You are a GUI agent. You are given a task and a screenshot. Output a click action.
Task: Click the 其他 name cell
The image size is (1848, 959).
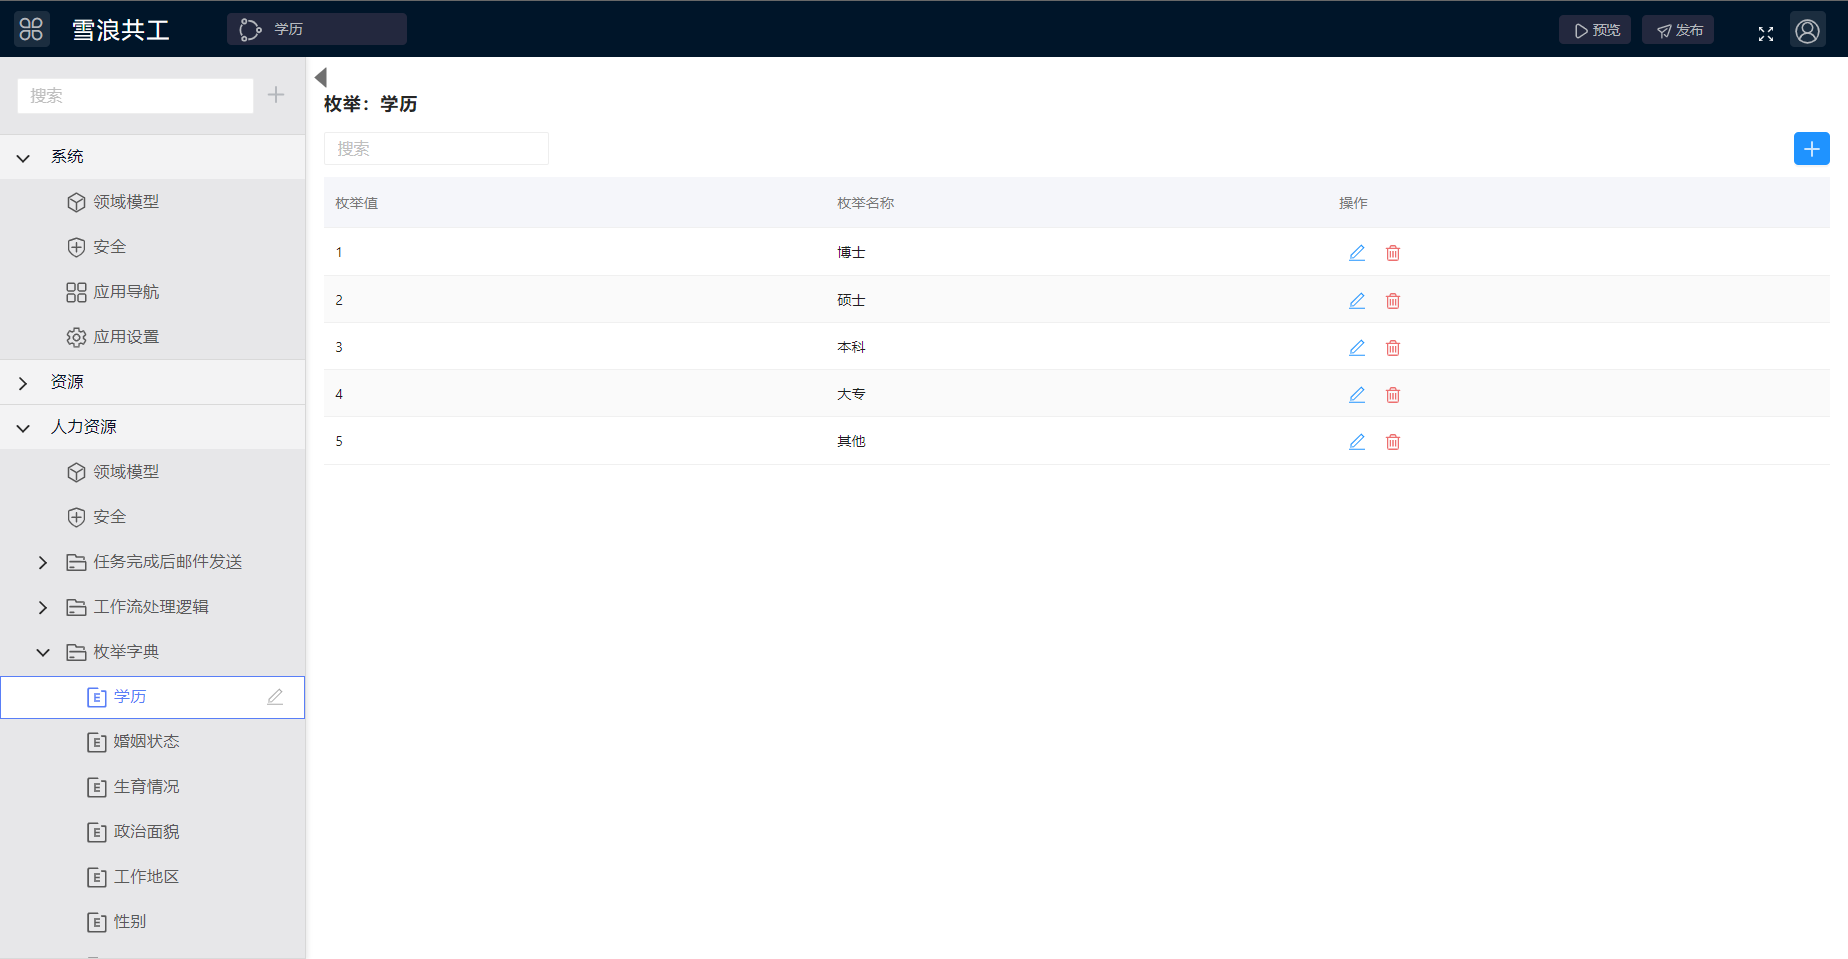[851, 441]
